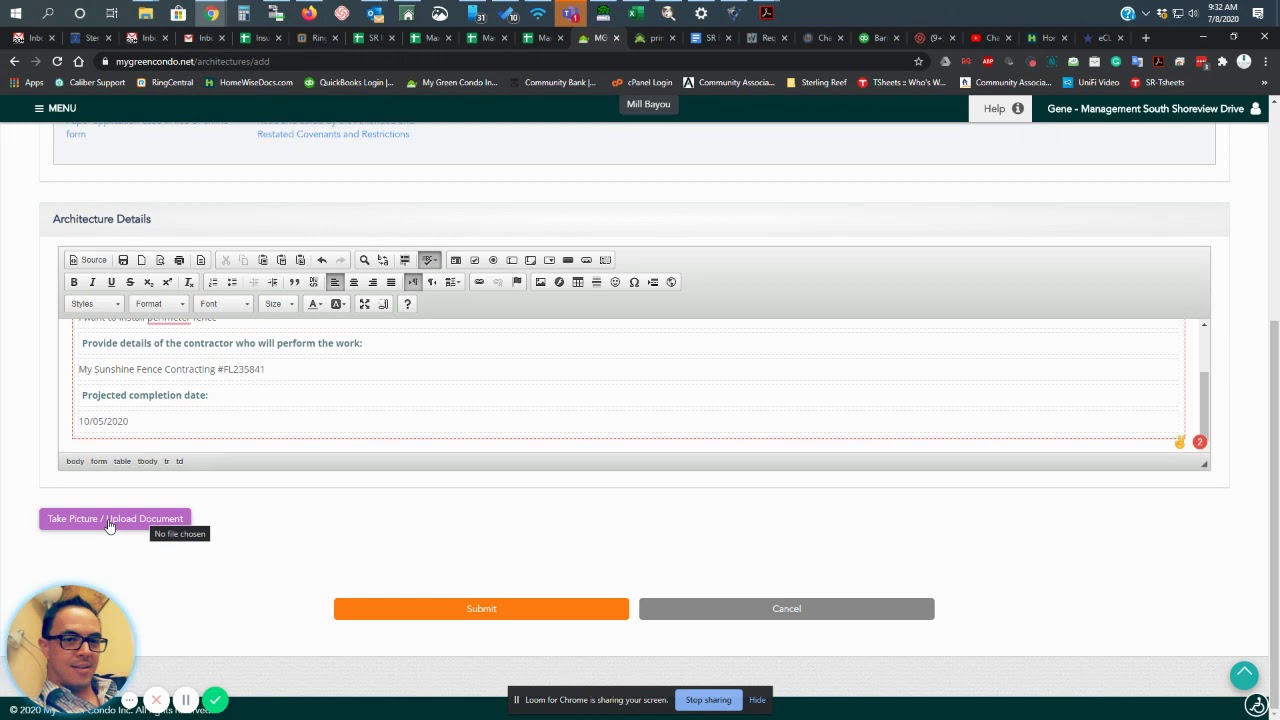The width and height of the screenshot is (1280, 720).
Task: Expand the Font Size dropdown
Action: 279,304
